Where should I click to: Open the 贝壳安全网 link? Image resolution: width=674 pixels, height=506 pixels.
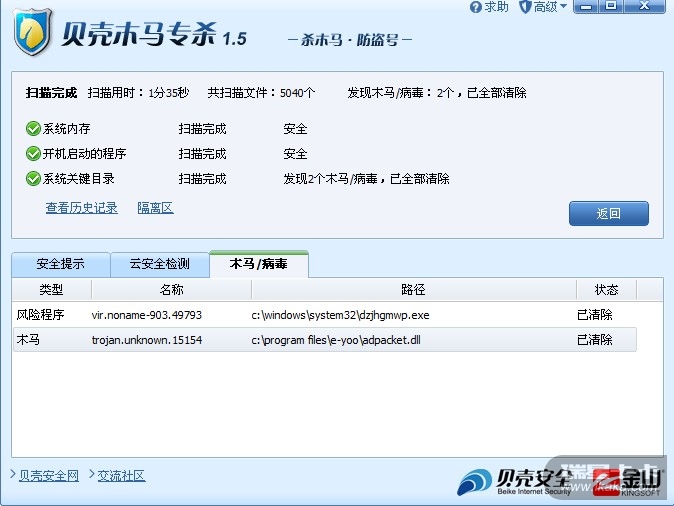49,475
